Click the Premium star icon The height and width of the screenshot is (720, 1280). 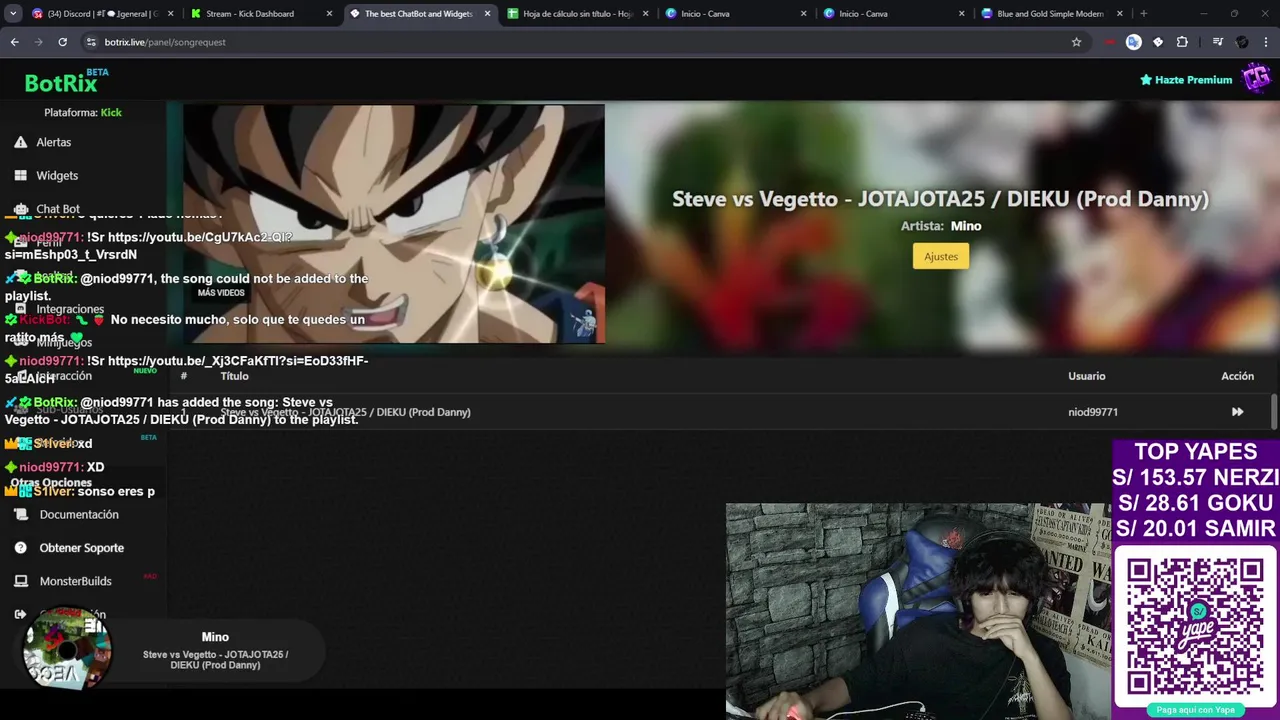pos(1146,80)
